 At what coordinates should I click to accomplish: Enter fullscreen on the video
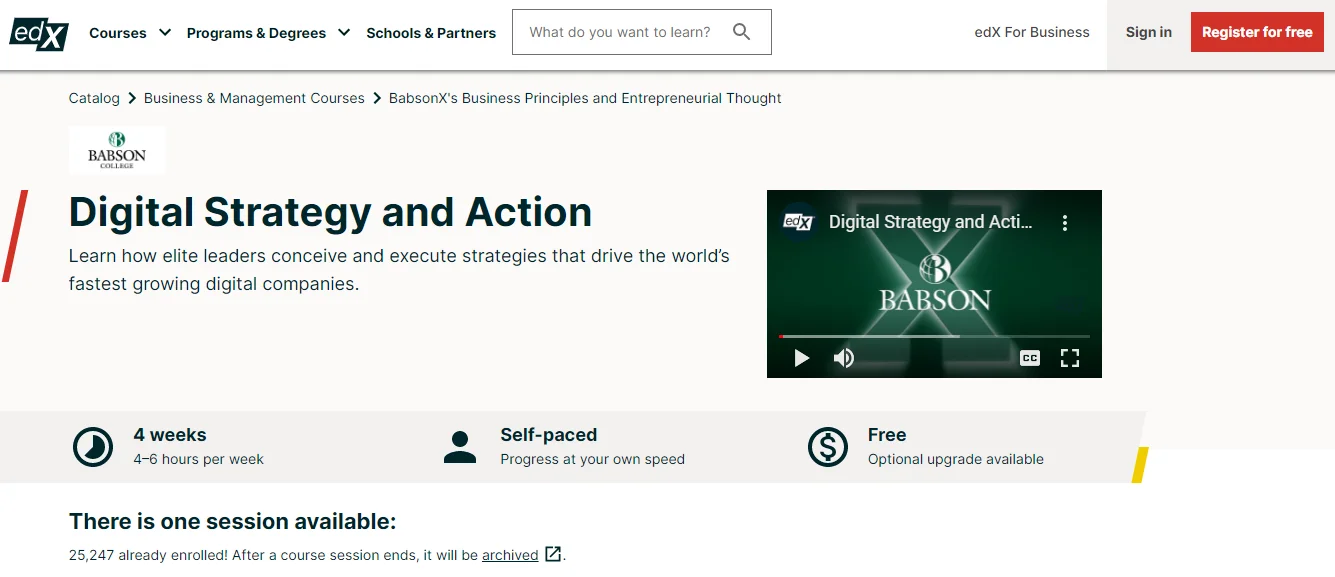(1070, 358)
